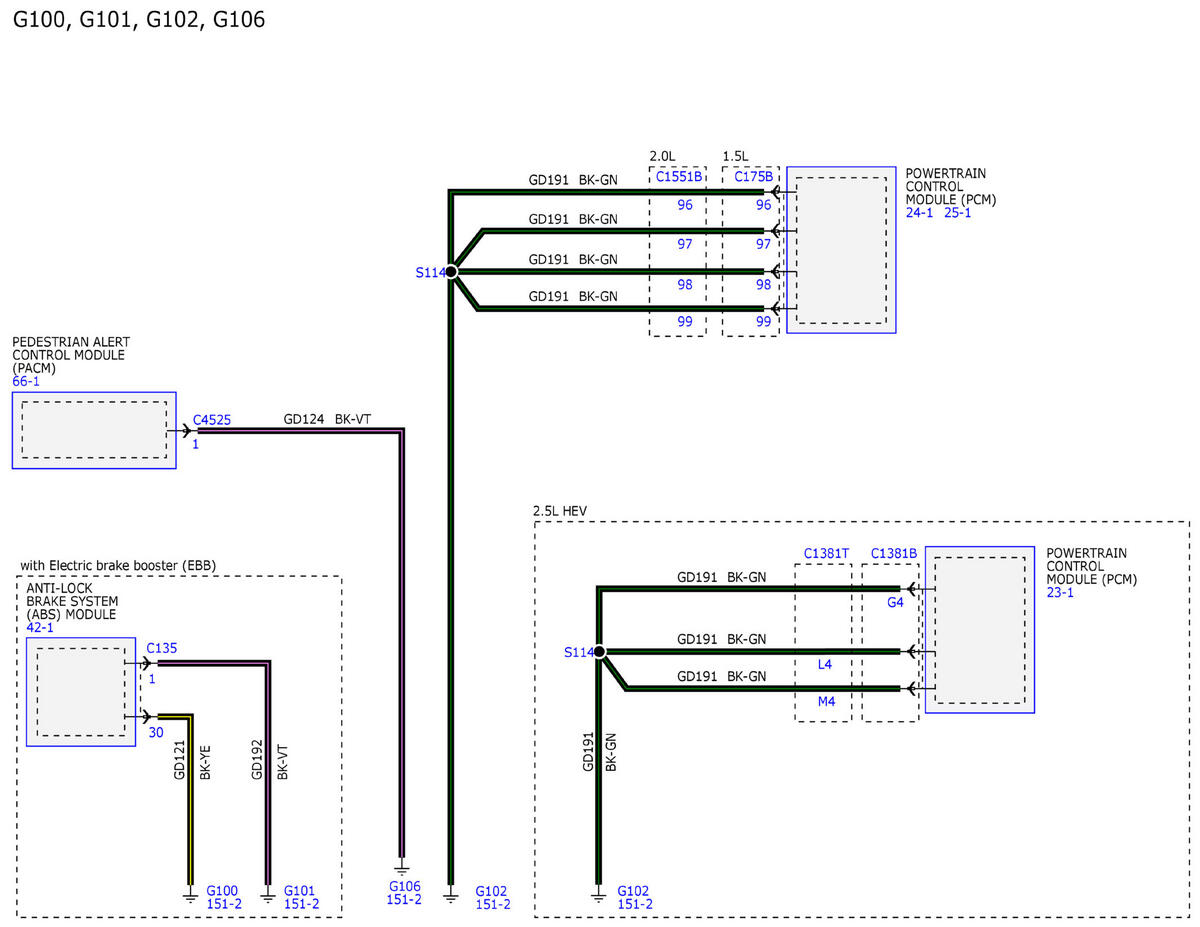Click G102 link inside the 2.5L HEV box

click(634, 890)
